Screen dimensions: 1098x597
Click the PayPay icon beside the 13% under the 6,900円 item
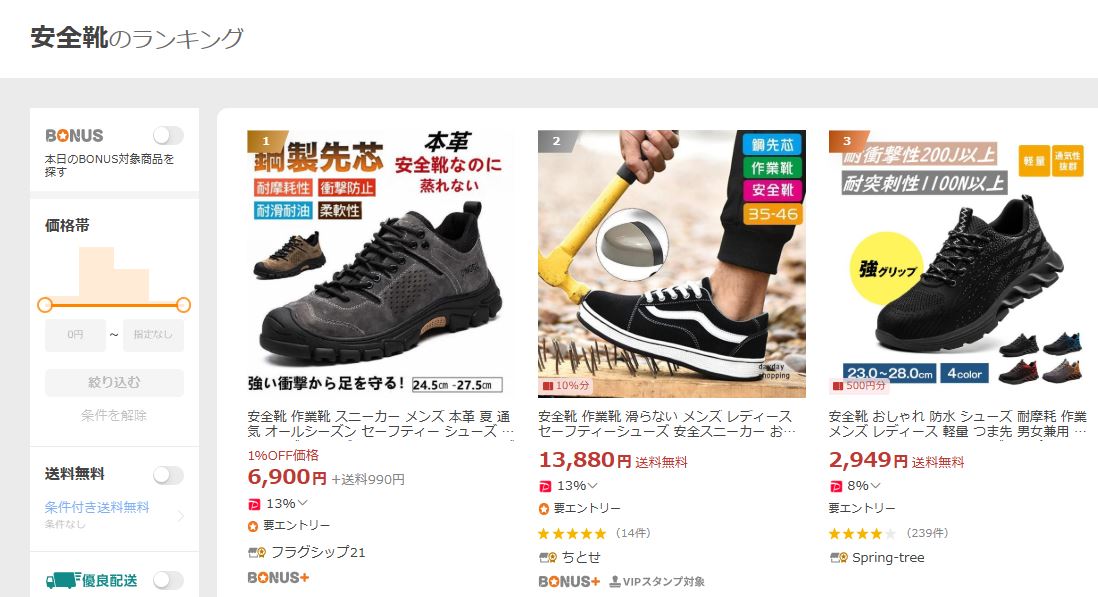click(253, 504)
